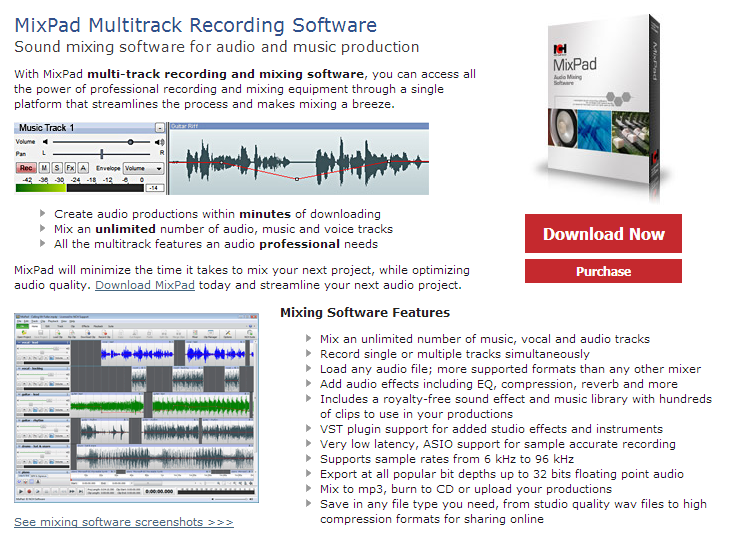Click the Volume slider knob
Image resolution: width=738 pixels, height=560 pixels.
tap(130, 142)
